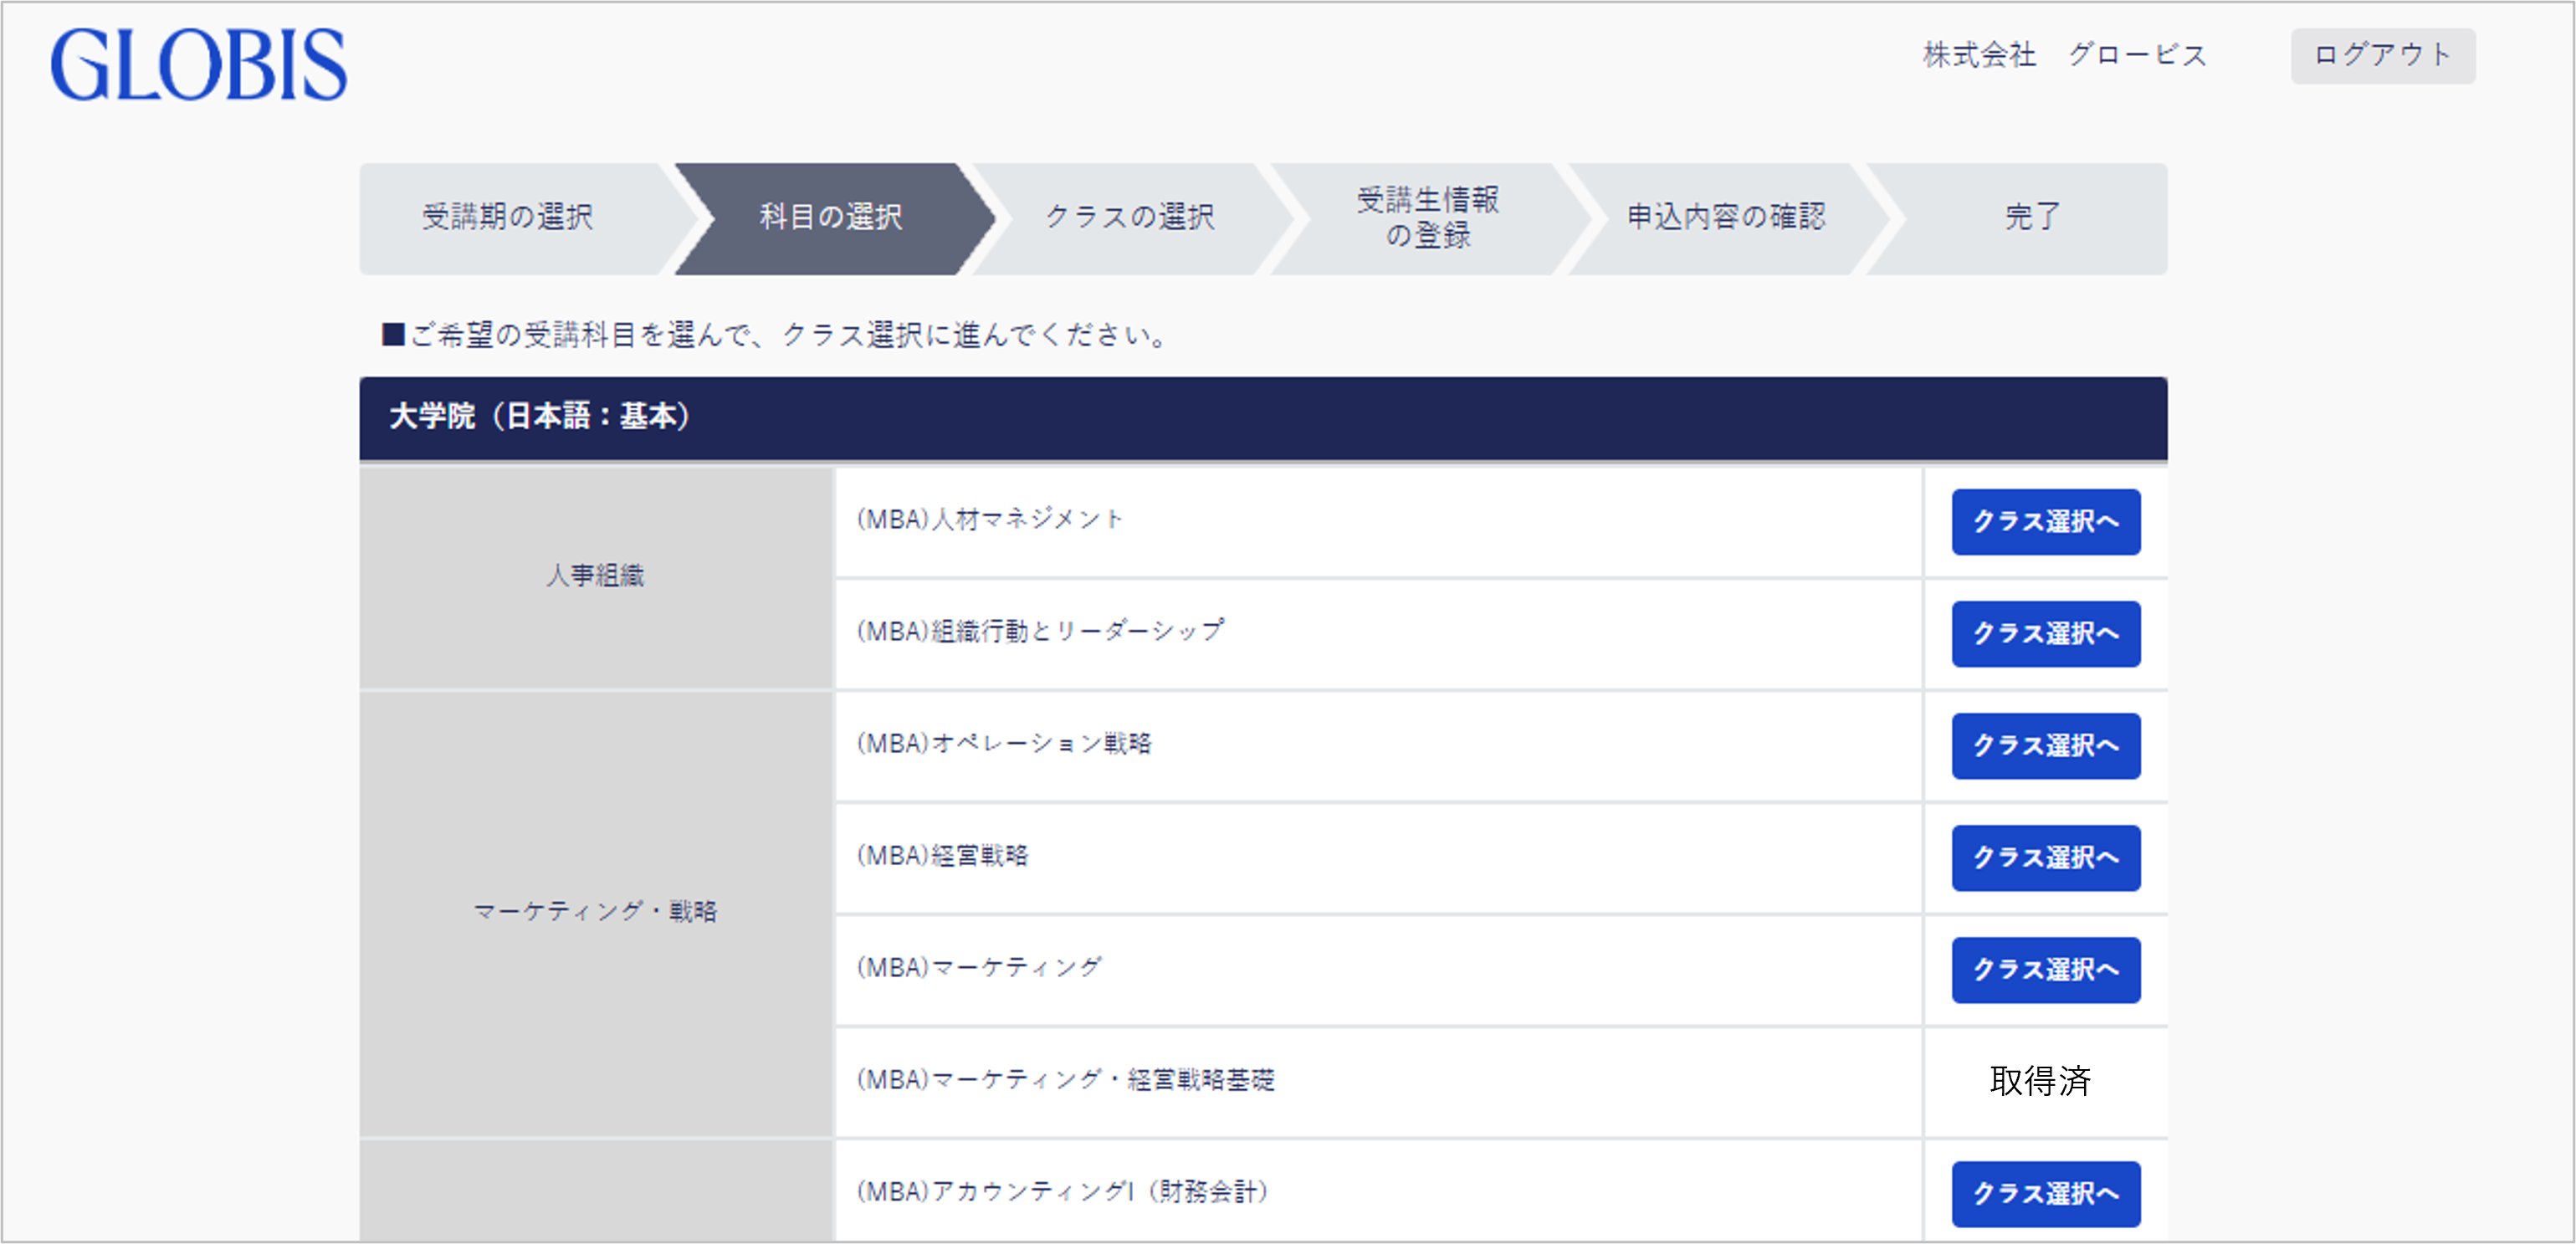Click the ログアウト button
This screenshot has height=1244, width=2576.
(2383, 57)
